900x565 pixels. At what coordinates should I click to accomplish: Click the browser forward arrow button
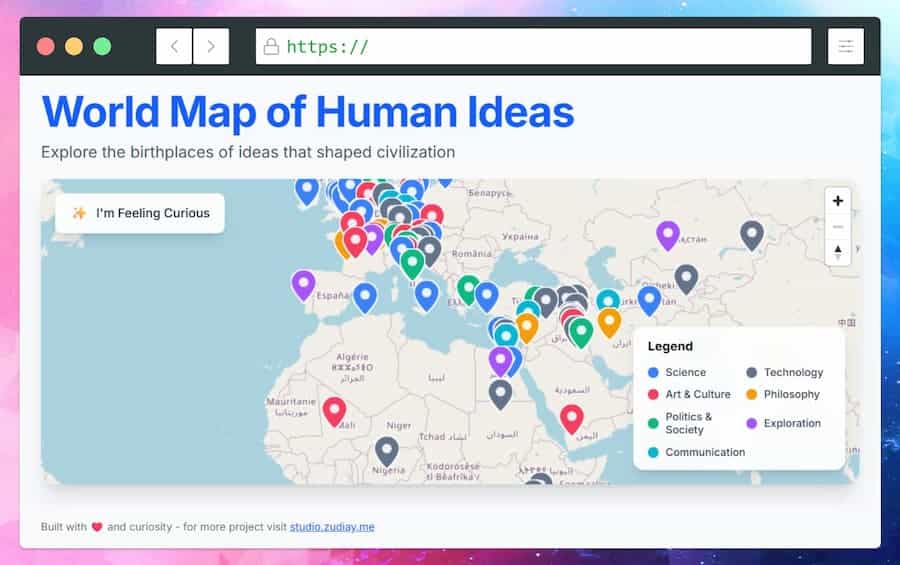(211, 46)
